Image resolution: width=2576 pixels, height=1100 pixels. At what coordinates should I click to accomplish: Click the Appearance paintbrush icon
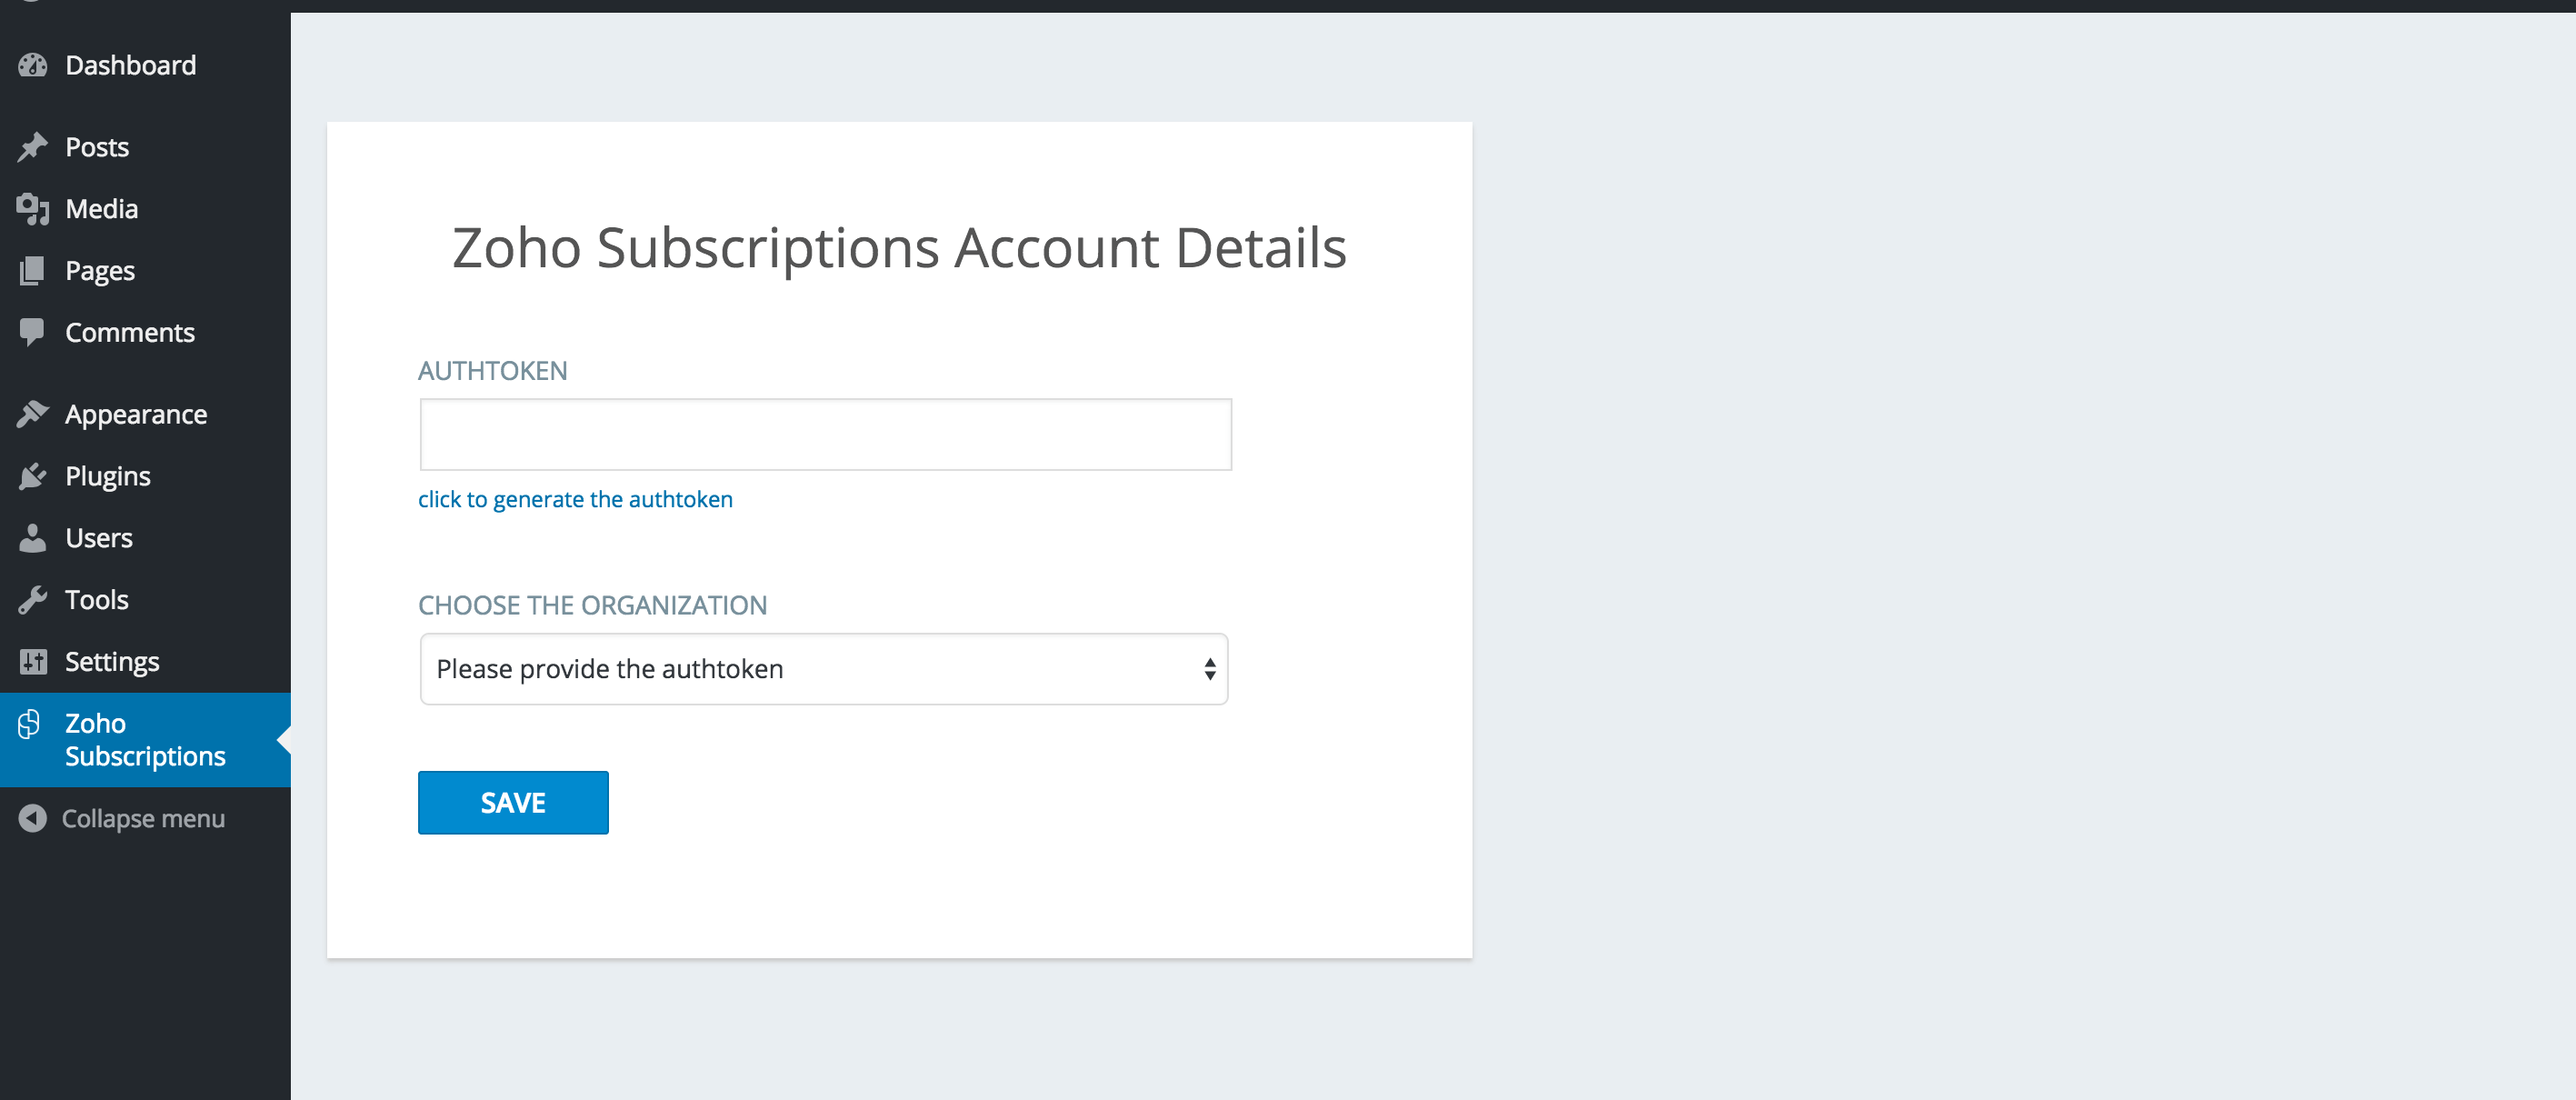click(33, 414)
